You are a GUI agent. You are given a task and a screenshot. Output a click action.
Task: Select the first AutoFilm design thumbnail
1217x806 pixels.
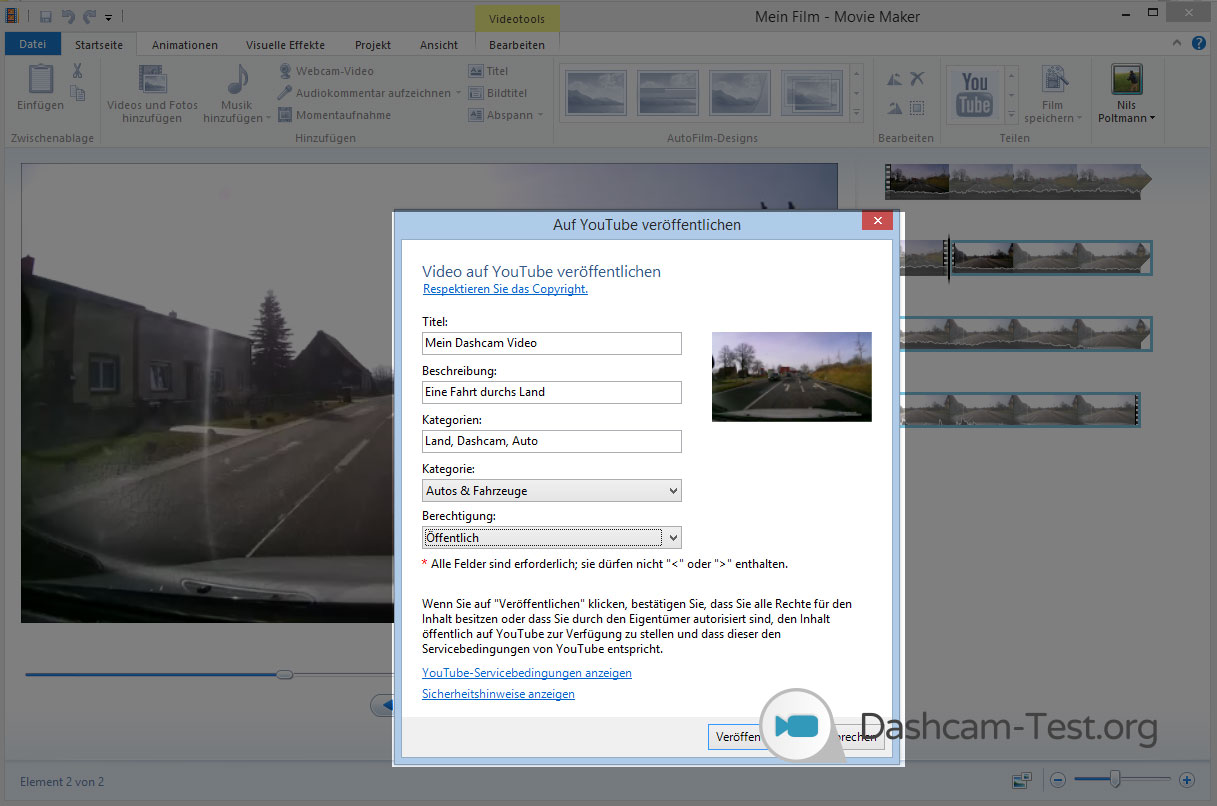(x=596, y=92)
